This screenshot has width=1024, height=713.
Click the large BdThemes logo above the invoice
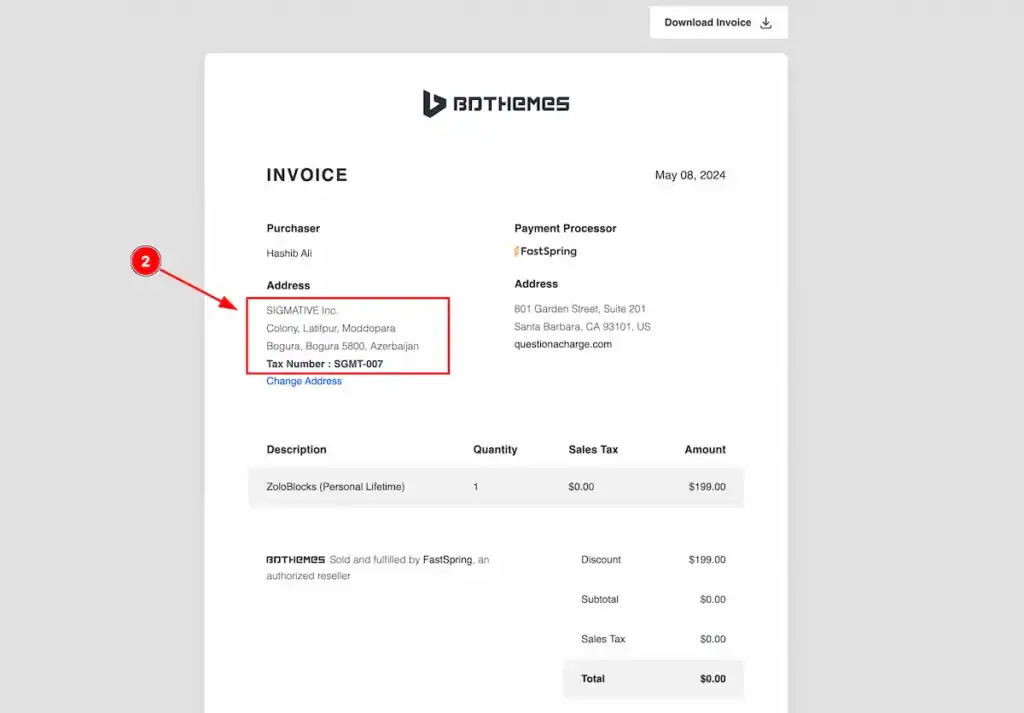(x=496, y=104)
